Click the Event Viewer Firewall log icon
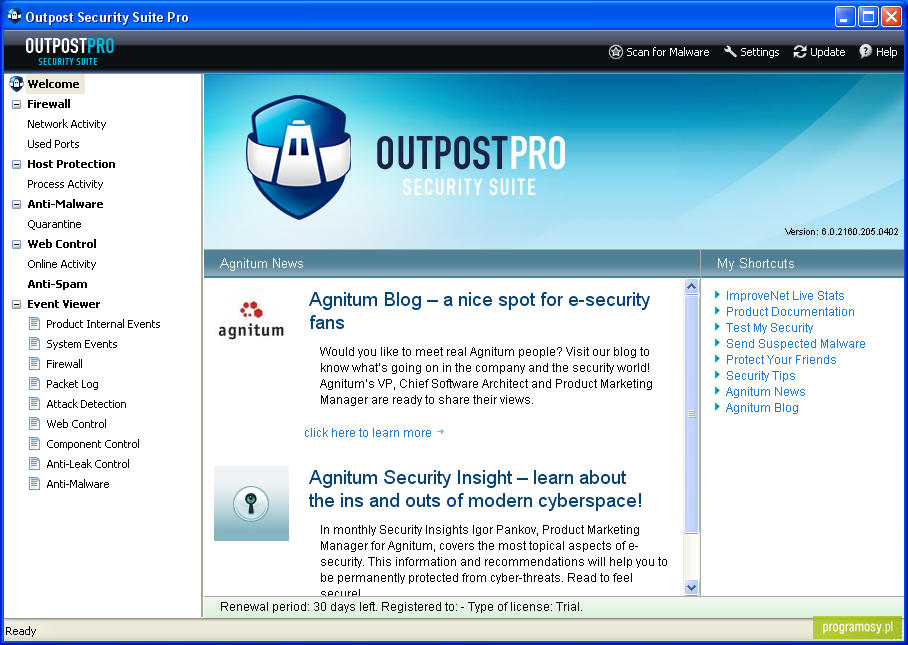Viewport: 908px width, 645px height. tap(35, 364)
